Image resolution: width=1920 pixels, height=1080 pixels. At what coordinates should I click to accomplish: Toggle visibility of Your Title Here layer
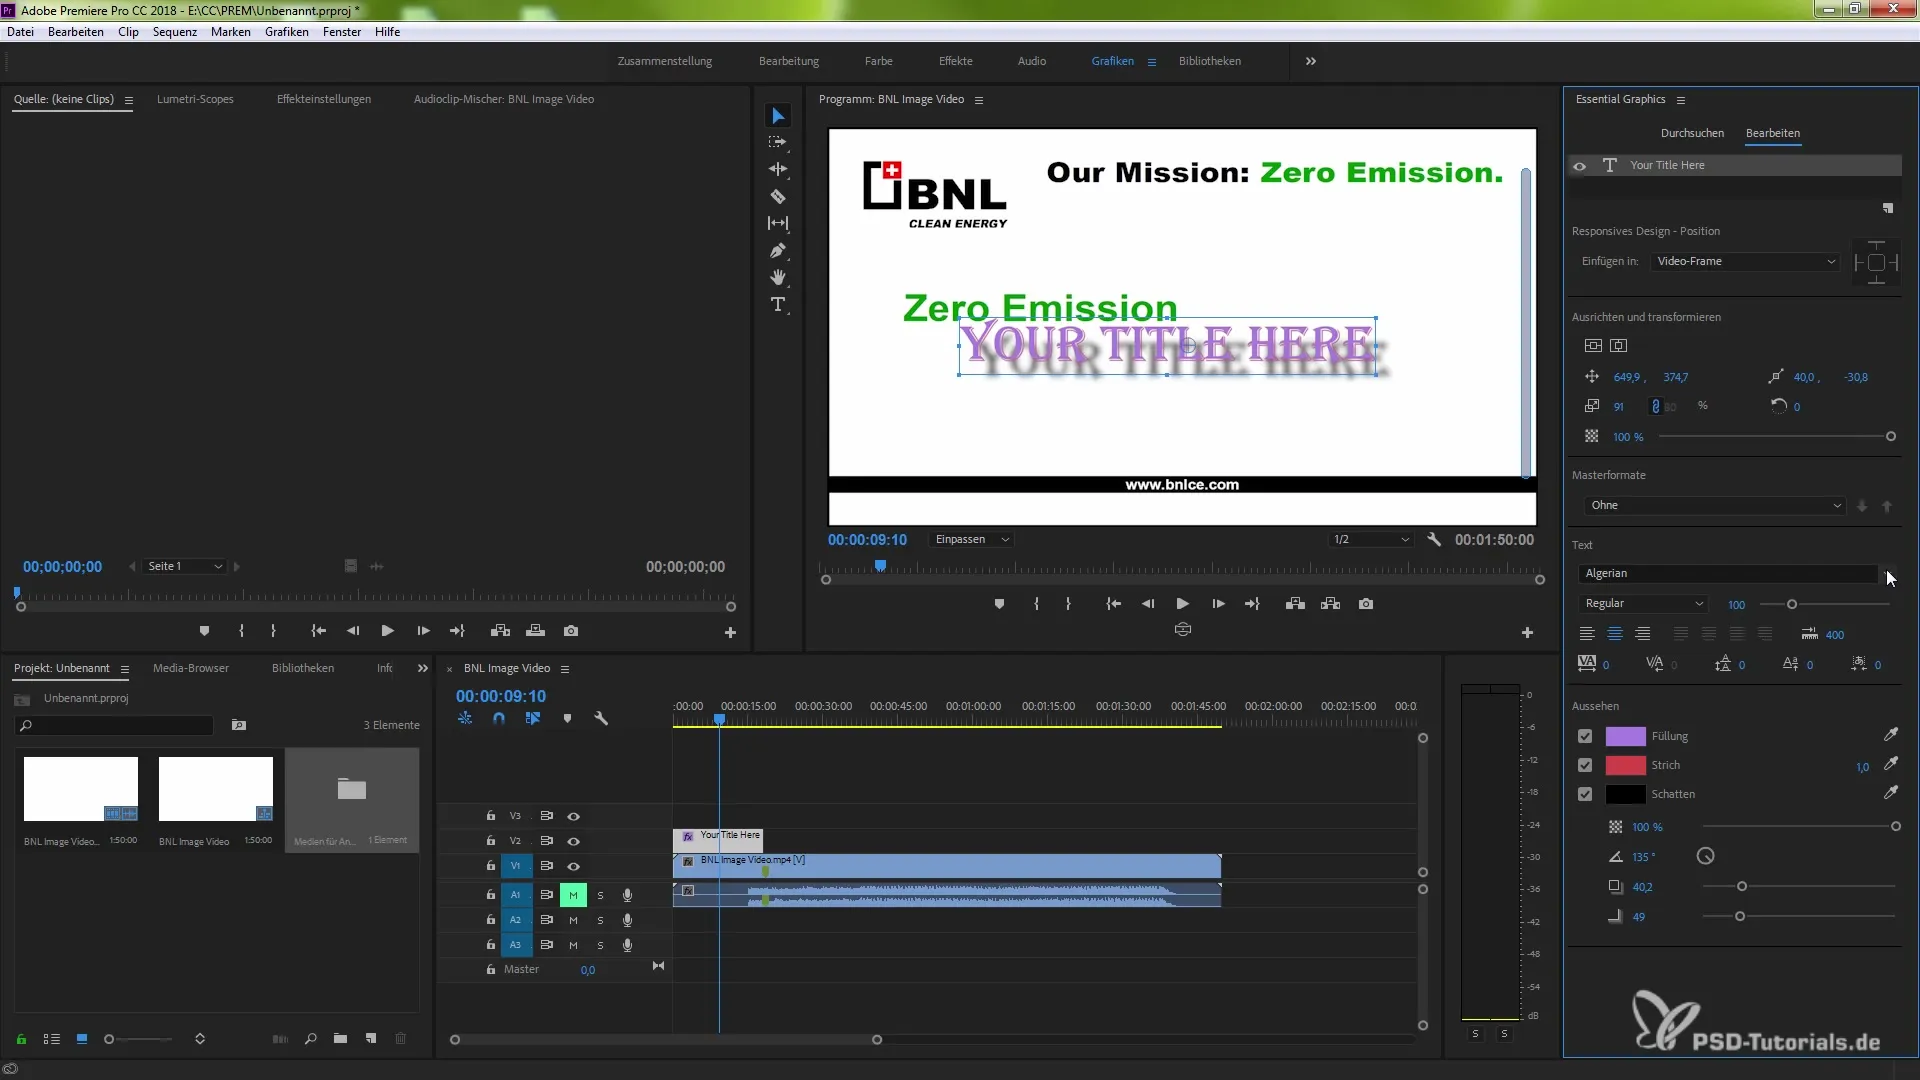(1580, 166)
